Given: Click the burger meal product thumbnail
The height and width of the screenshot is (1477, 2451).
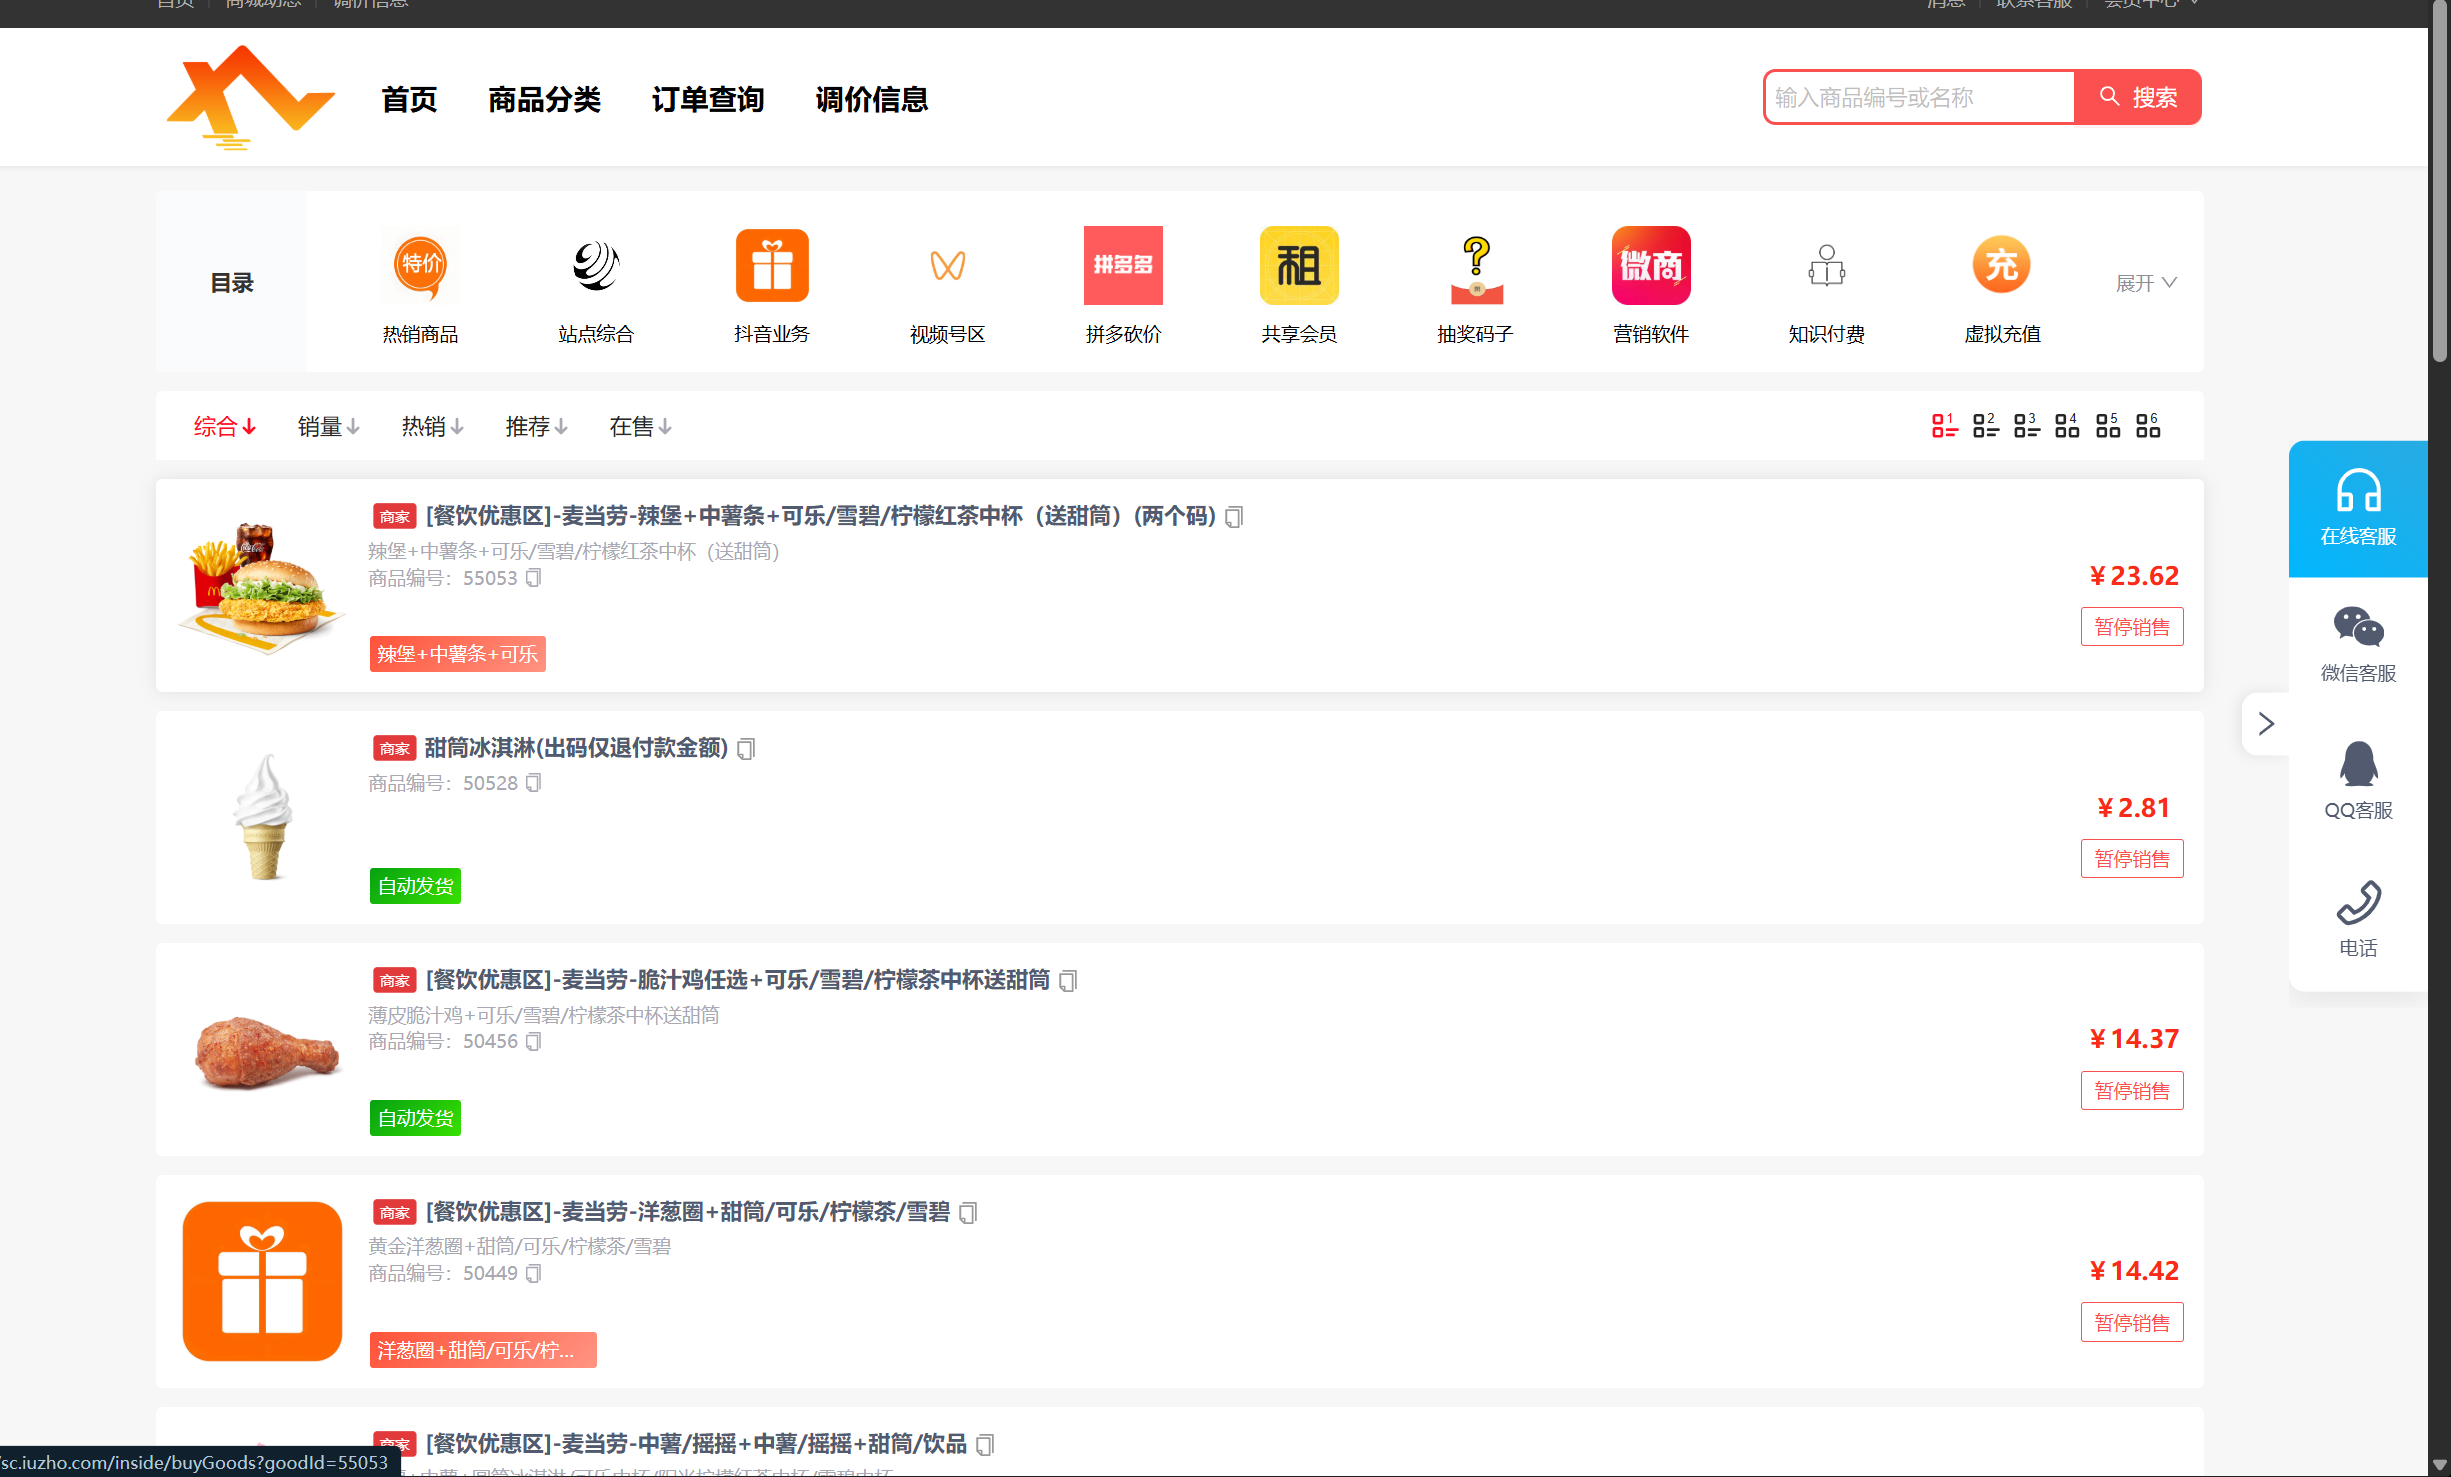Looking at the screenshot, I should [263, 586].
